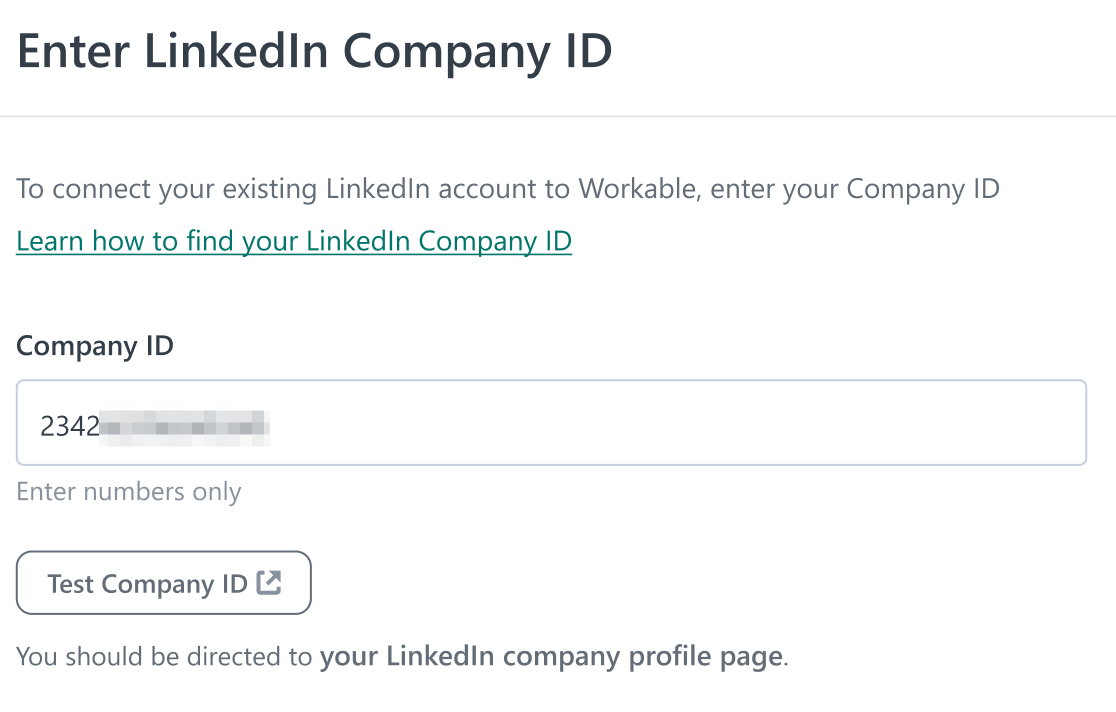The width and height of the screenshot is (1116, 712).
Task: Click the connect your existing LinkedIn account description
Action: tap(508, 189)
